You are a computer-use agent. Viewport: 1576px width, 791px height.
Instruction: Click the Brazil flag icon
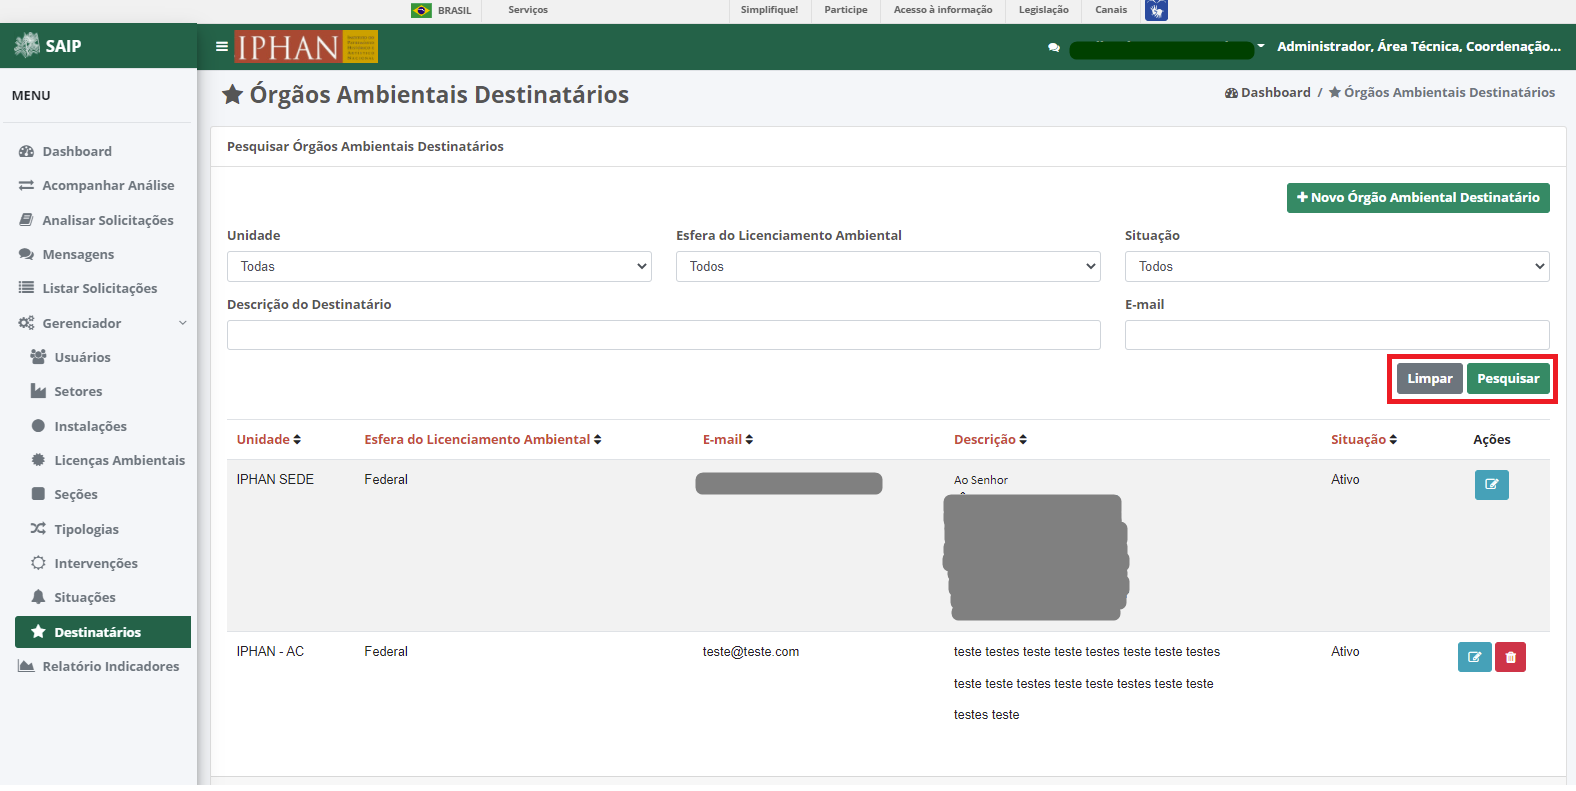pos(422,10)
